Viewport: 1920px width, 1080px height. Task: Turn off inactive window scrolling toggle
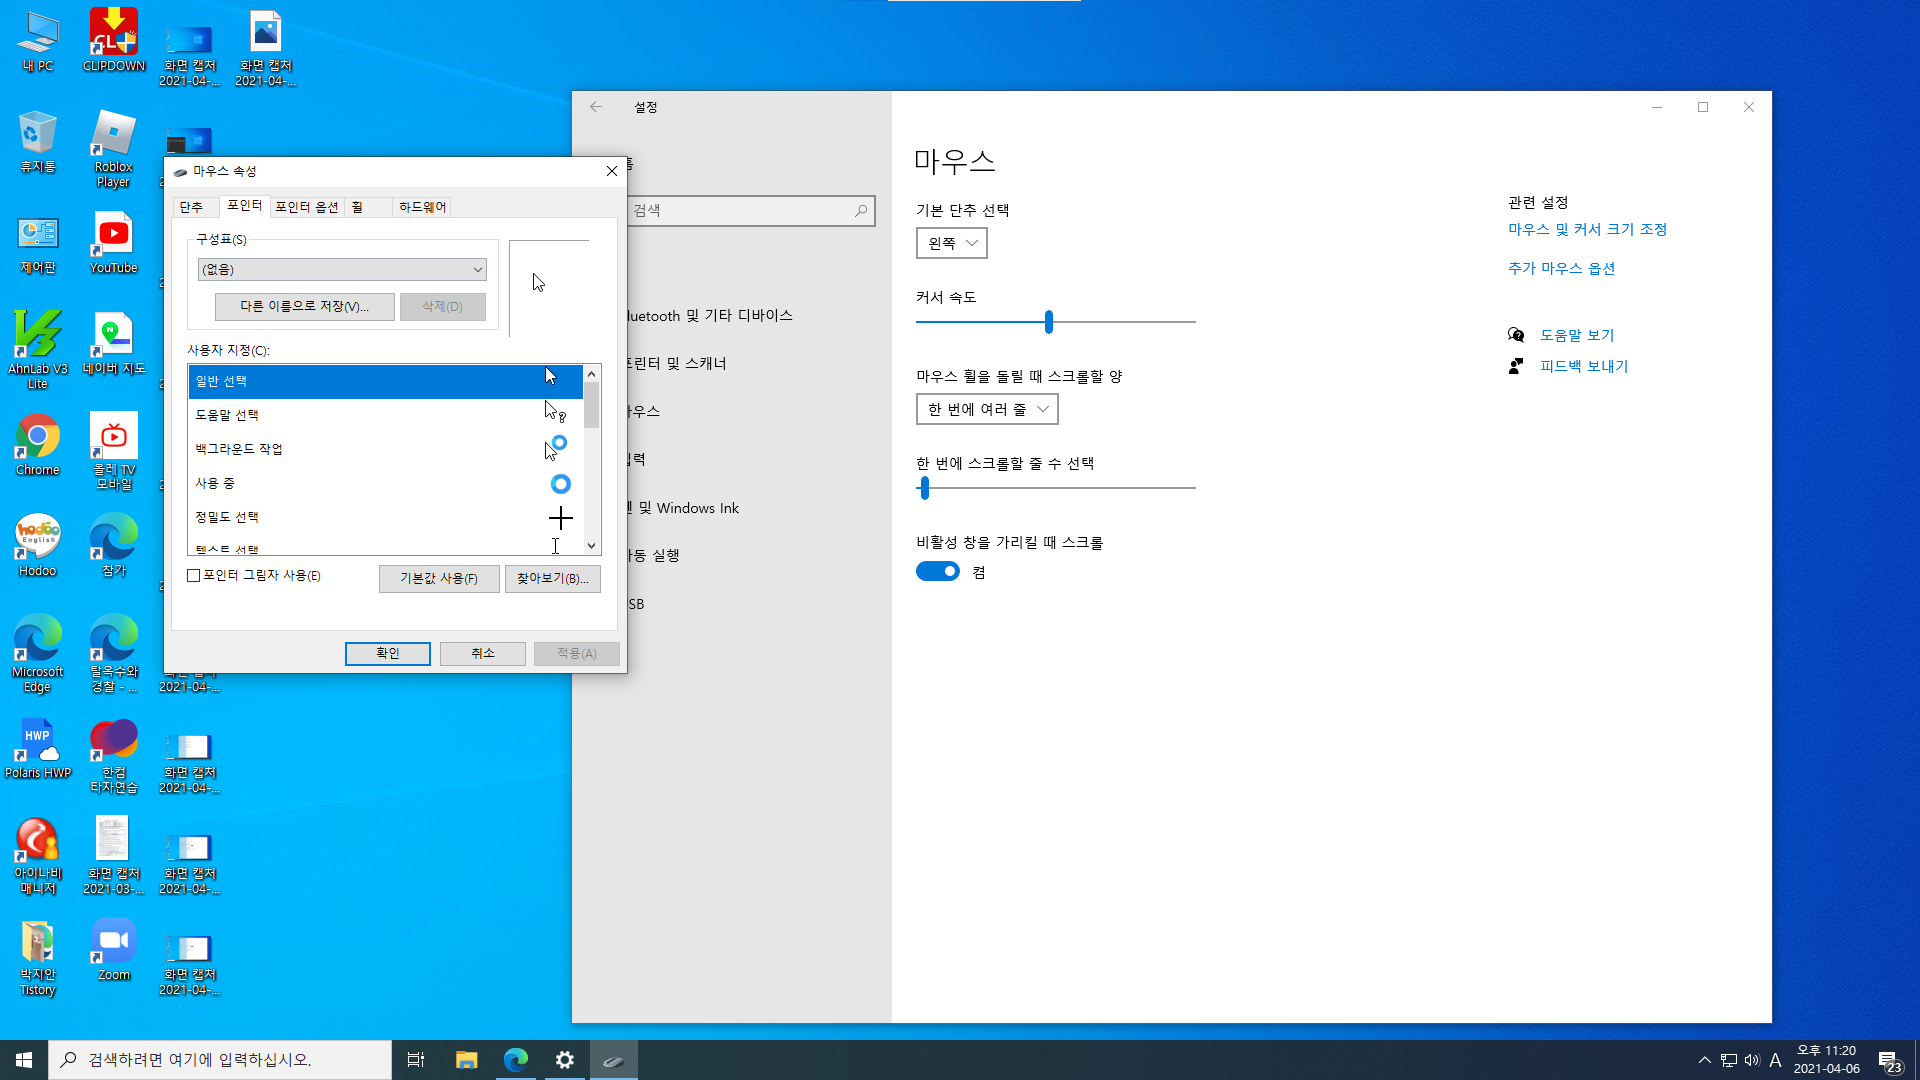(938, 571)
